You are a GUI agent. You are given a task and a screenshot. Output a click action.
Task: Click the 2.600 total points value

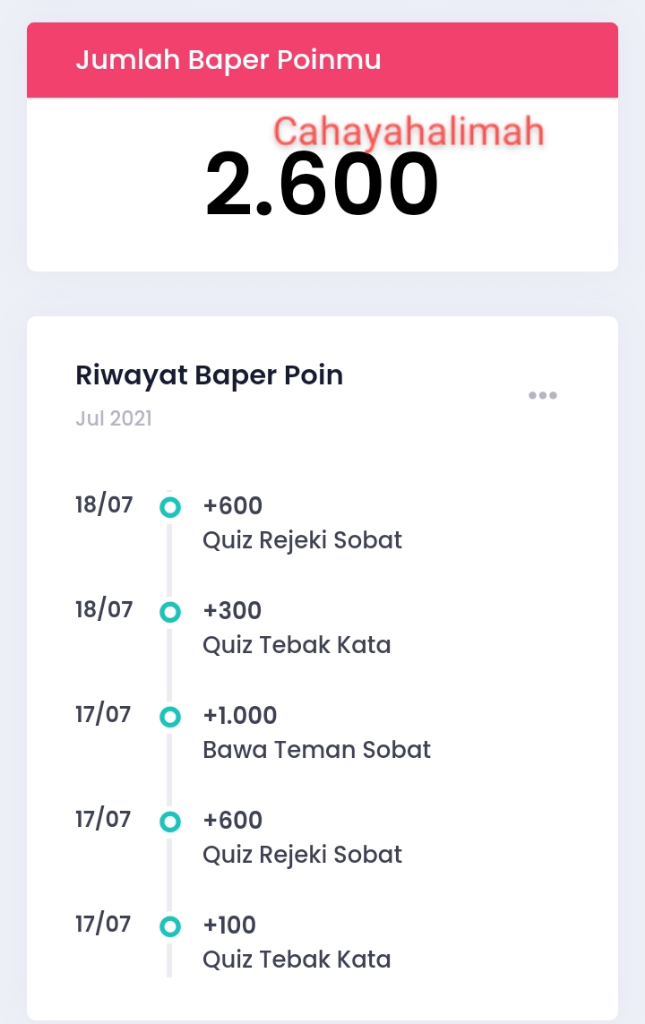(322, 187)
